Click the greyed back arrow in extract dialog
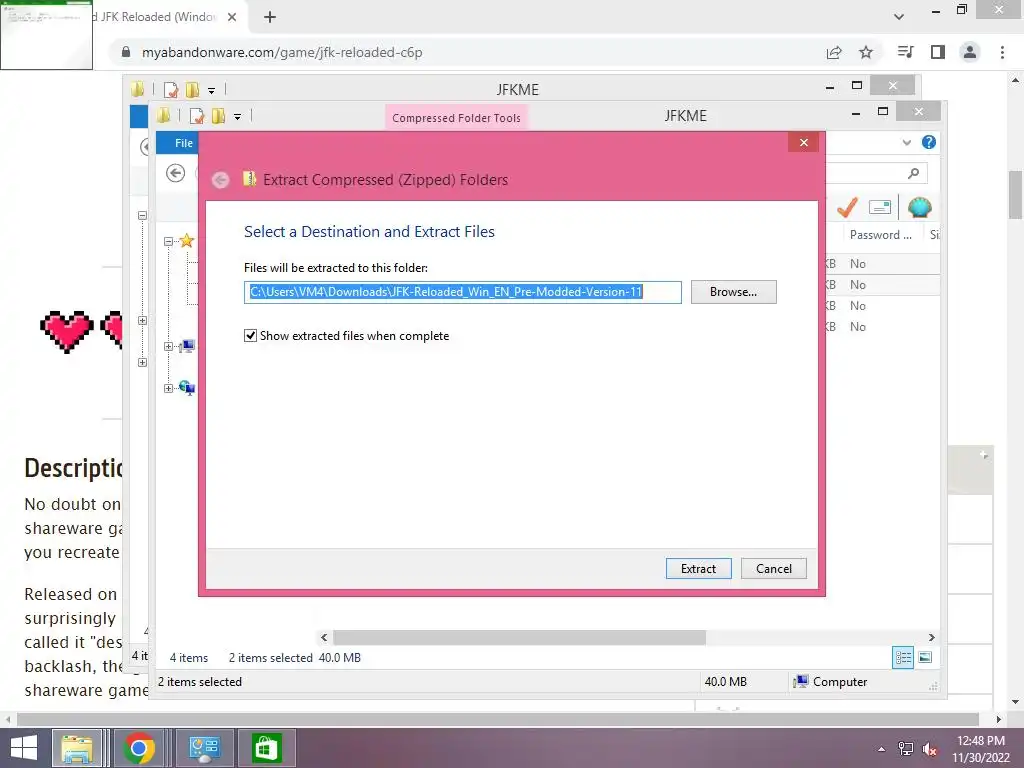 coord(221,180)
